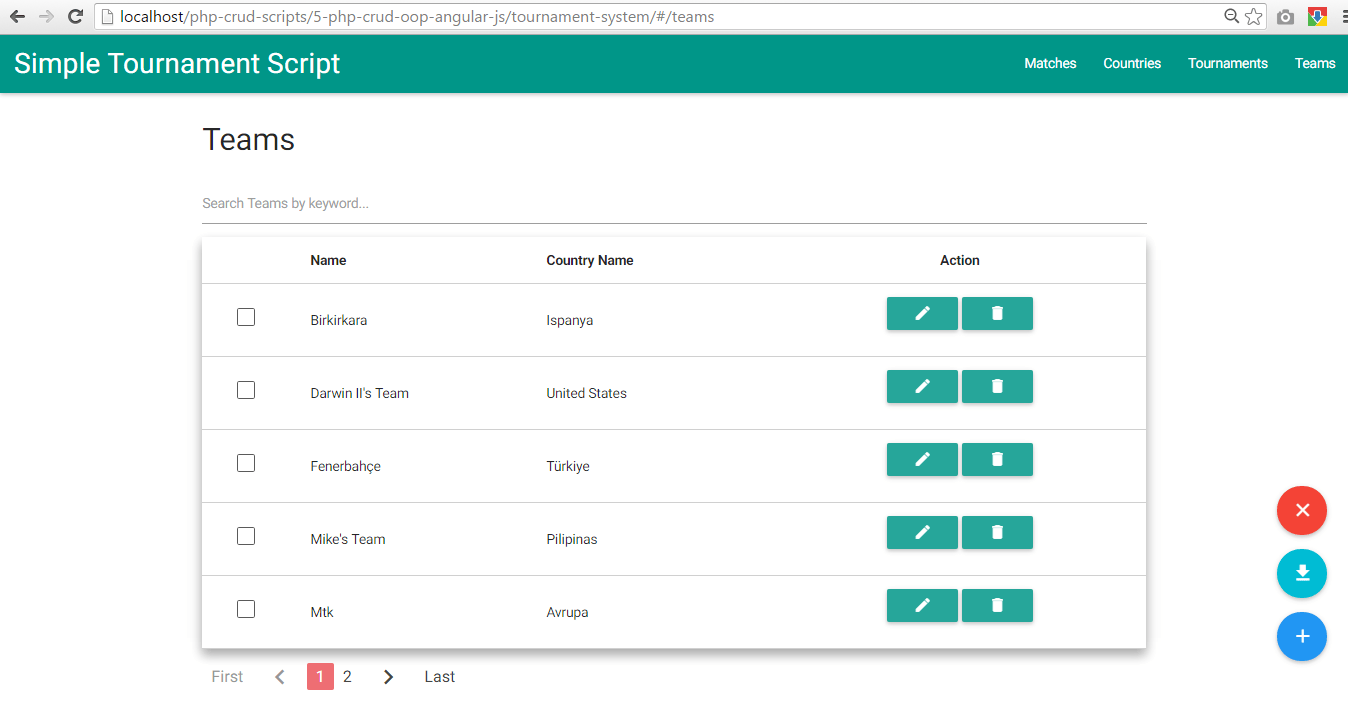Open the Matches nav item
The image size is (1348, 702).
1050,63
